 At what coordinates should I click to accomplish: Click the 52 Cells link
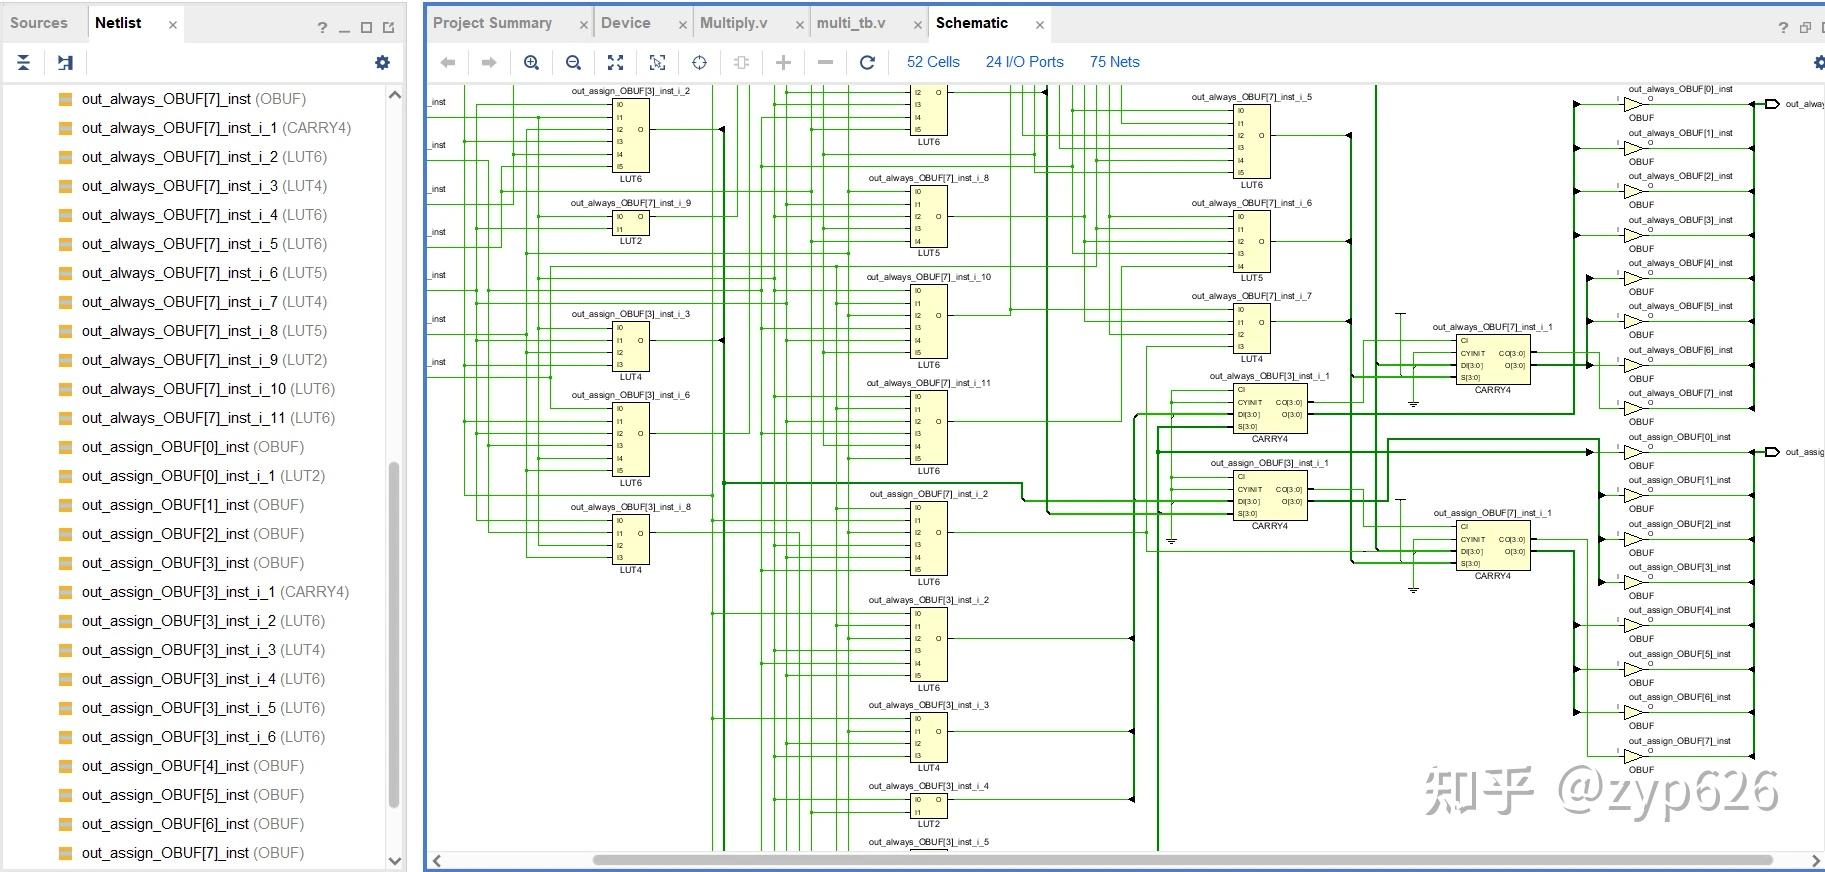(933, 62)
